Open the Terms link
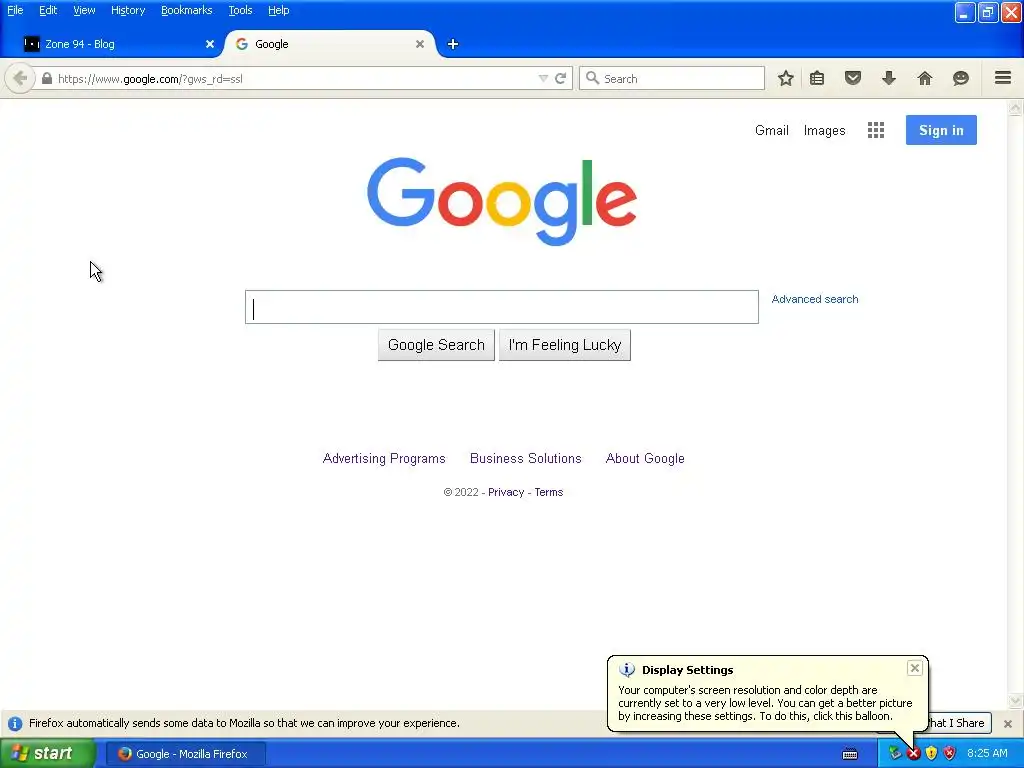The image size is (1024, 768). coord(549,492)
